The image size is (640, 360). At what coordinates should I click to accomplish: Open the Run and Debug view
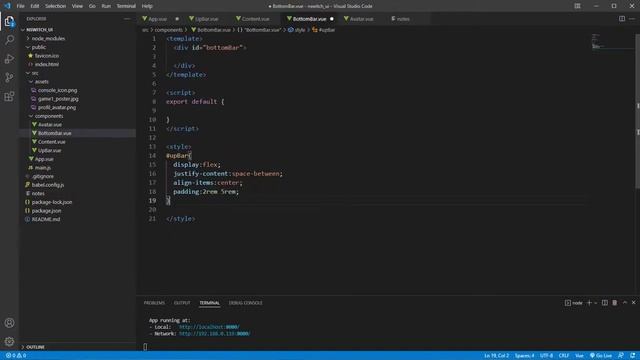9,59
